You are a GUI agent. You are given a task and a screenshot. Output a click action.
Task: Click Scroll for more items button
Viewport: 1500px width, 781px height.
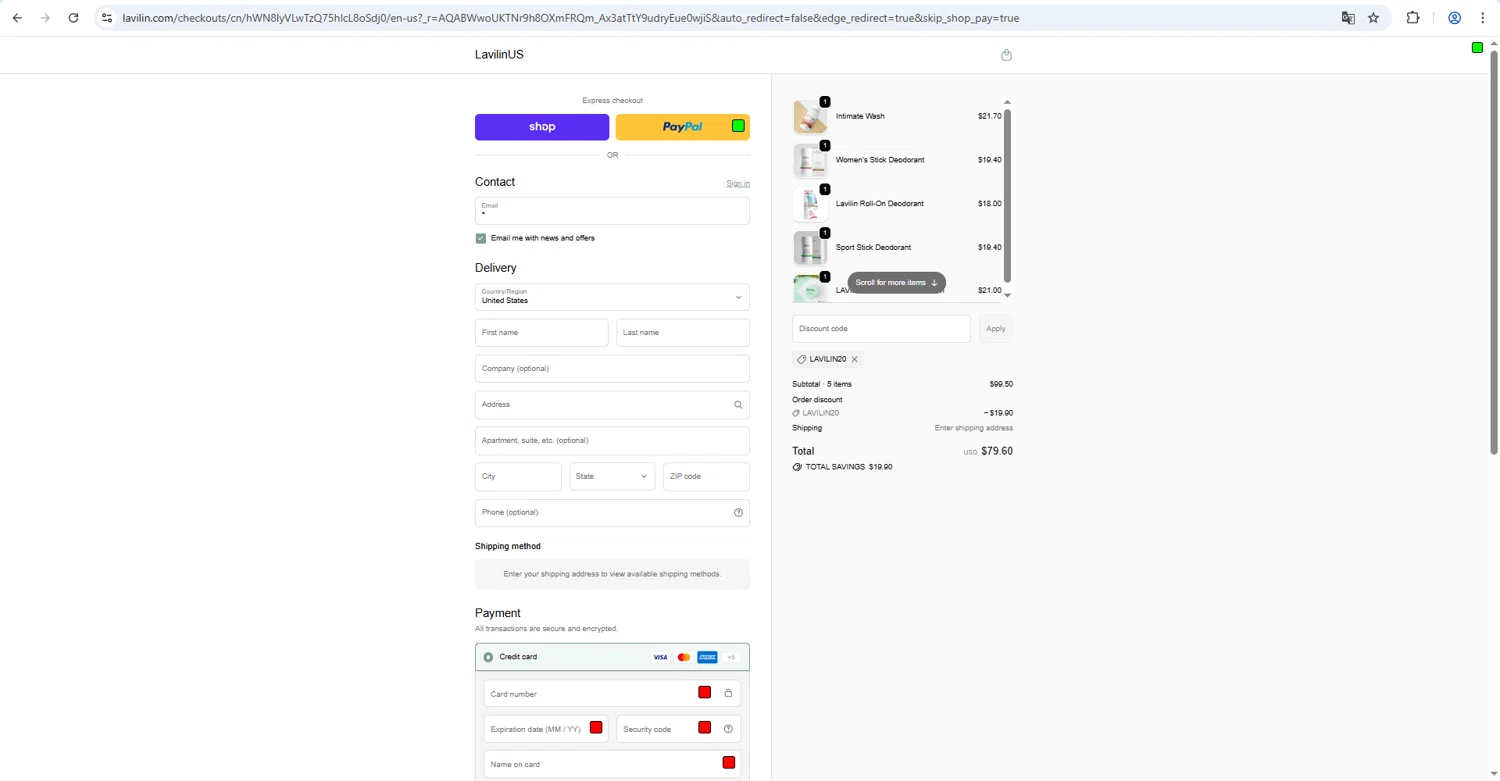(x=897, y=283)
